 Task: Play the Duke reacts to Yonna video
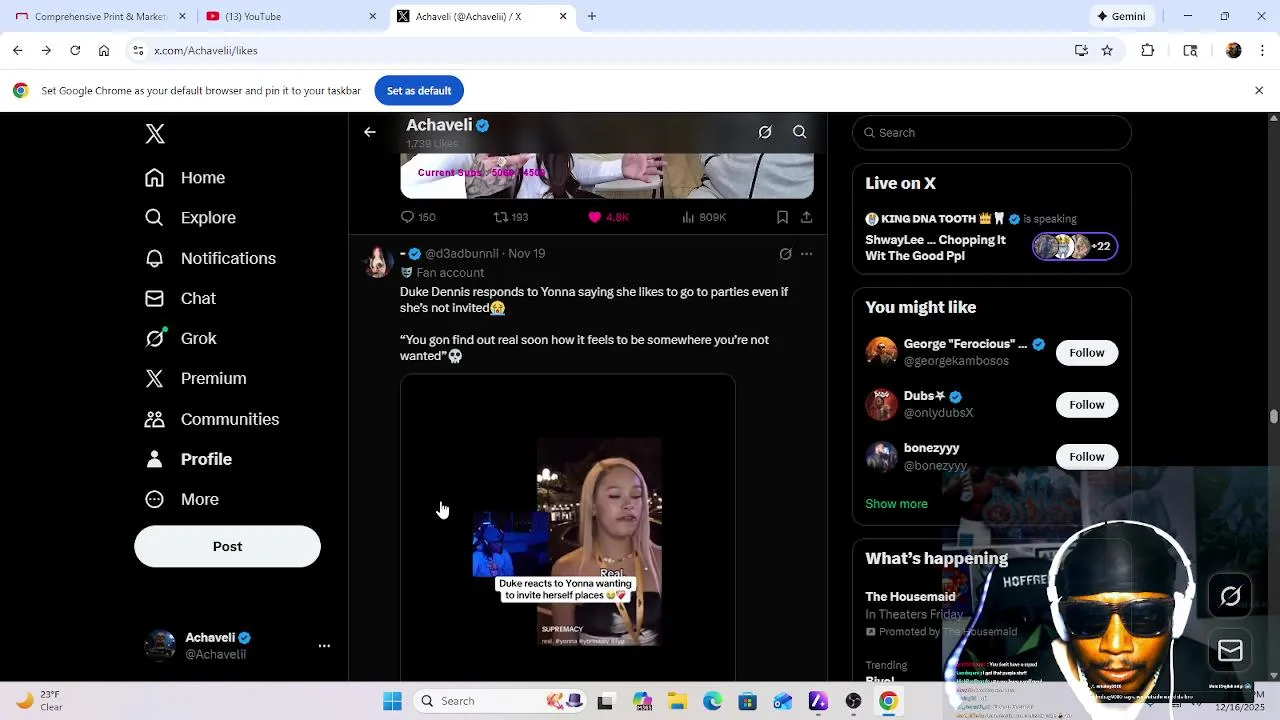tap(568, 528)
